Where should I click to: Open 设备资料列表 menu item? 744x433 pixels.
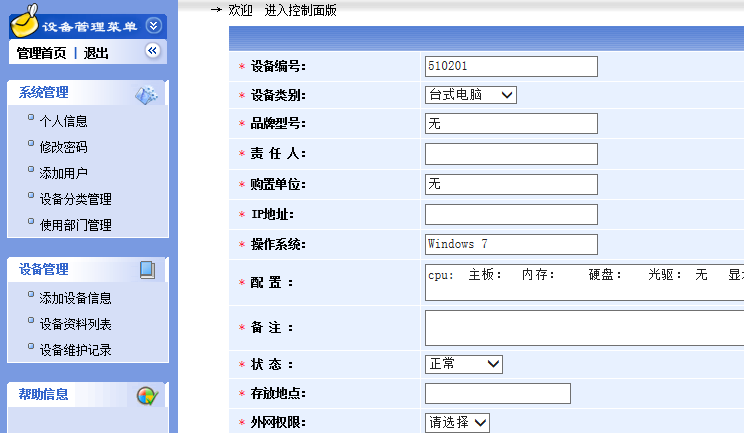(x=75, y=324)
